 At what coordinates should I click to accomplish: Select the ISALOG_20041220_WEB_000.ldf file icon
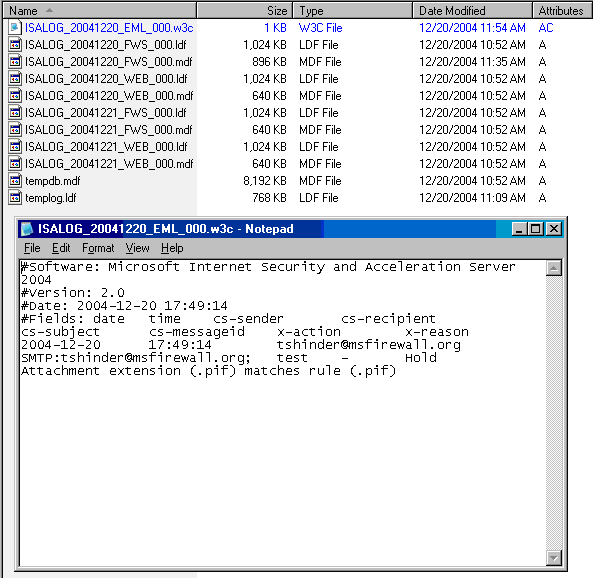click(15, 79)
